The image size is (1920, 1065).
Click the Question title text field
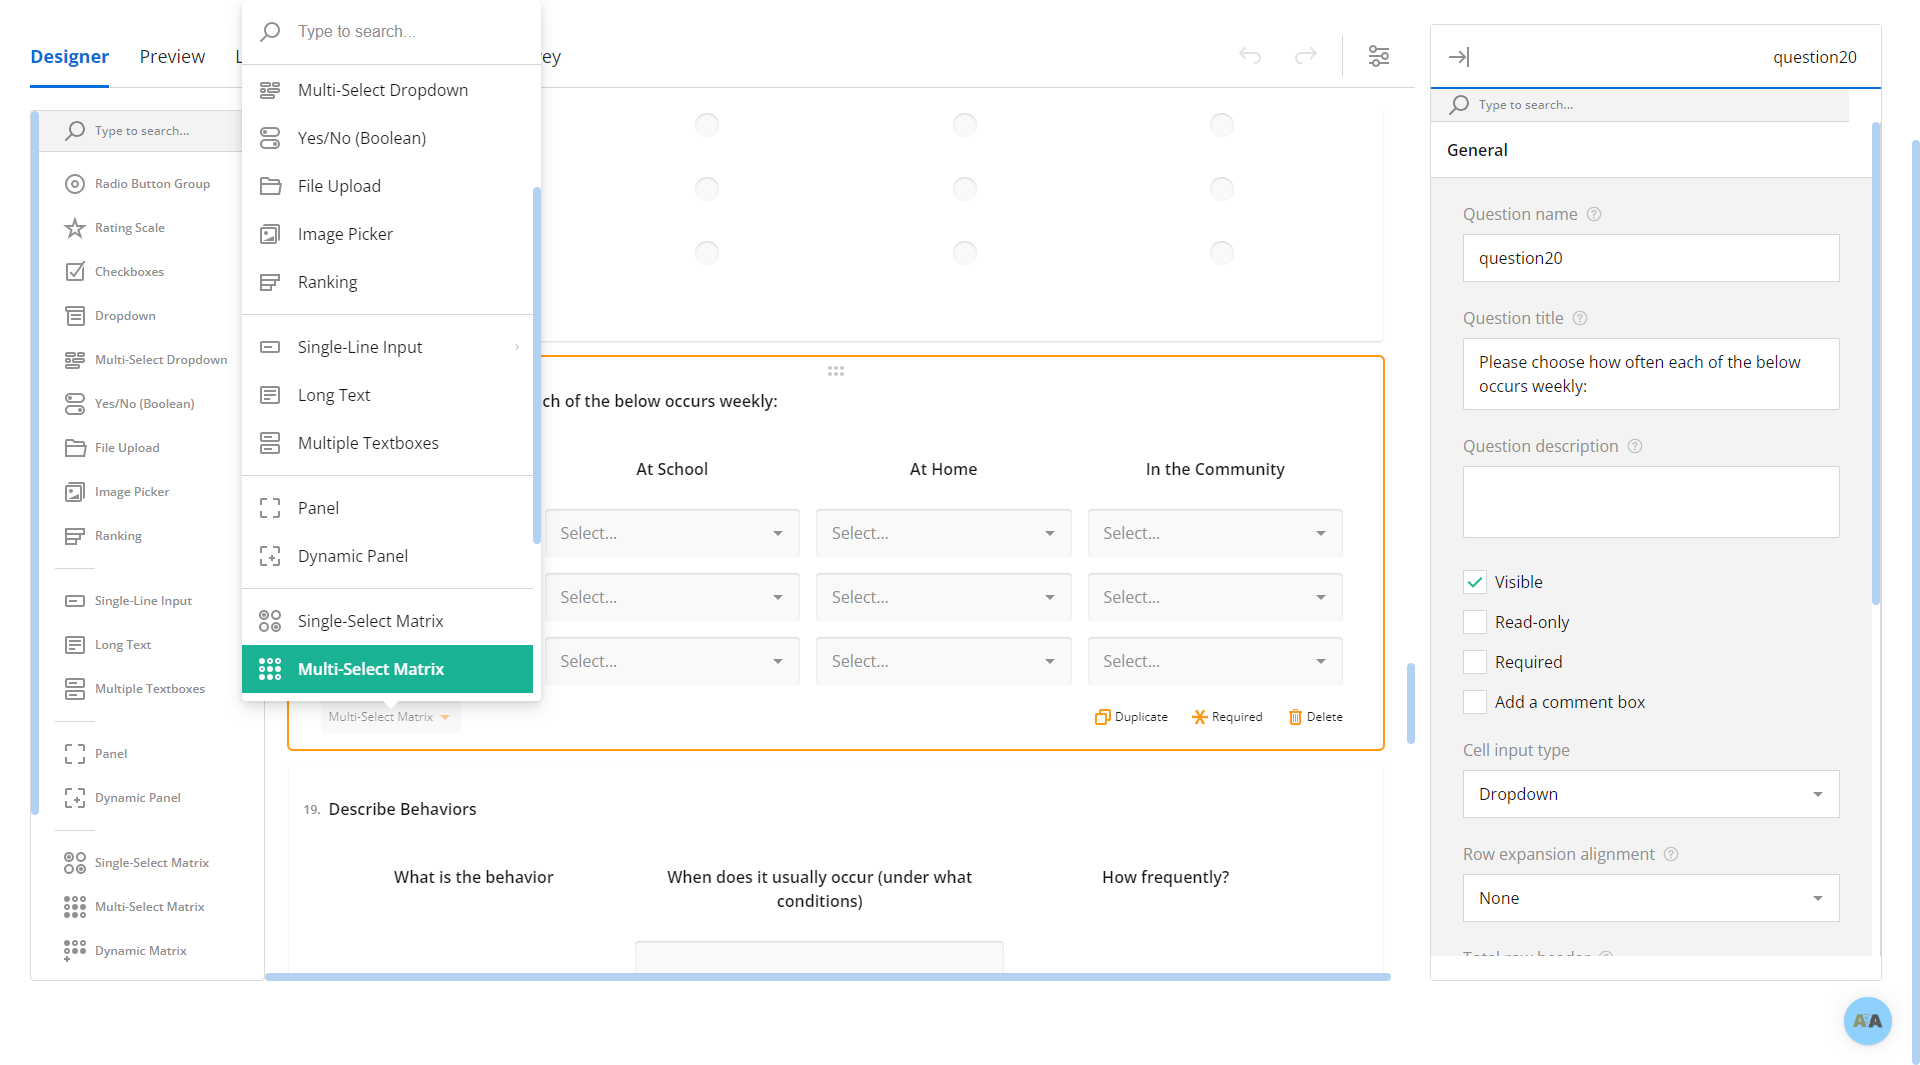[1650, 374]
